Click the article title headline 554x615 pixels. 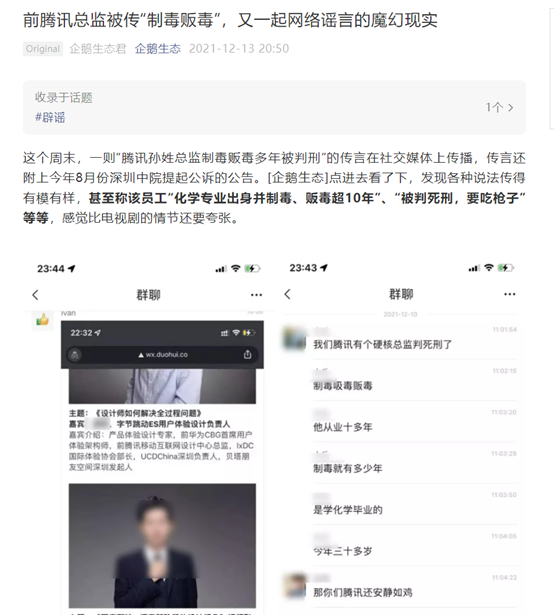pyautogui.click(x=230, y=20)
